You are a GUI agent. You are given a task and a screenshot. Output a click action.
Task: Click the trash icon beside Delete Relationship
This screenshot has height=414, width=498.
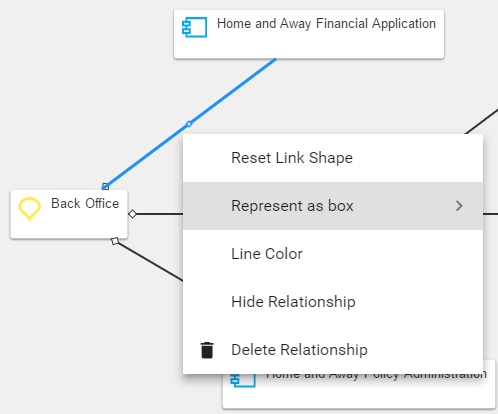point(207,350)
